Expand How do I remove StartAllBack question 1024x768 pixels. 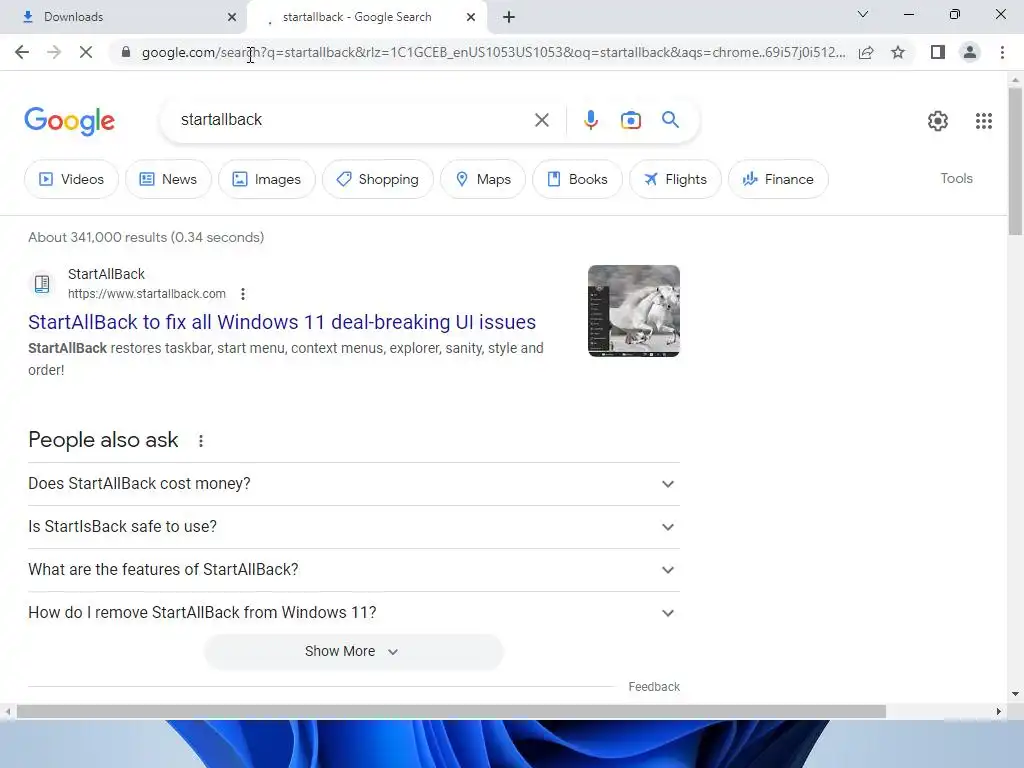354,613
